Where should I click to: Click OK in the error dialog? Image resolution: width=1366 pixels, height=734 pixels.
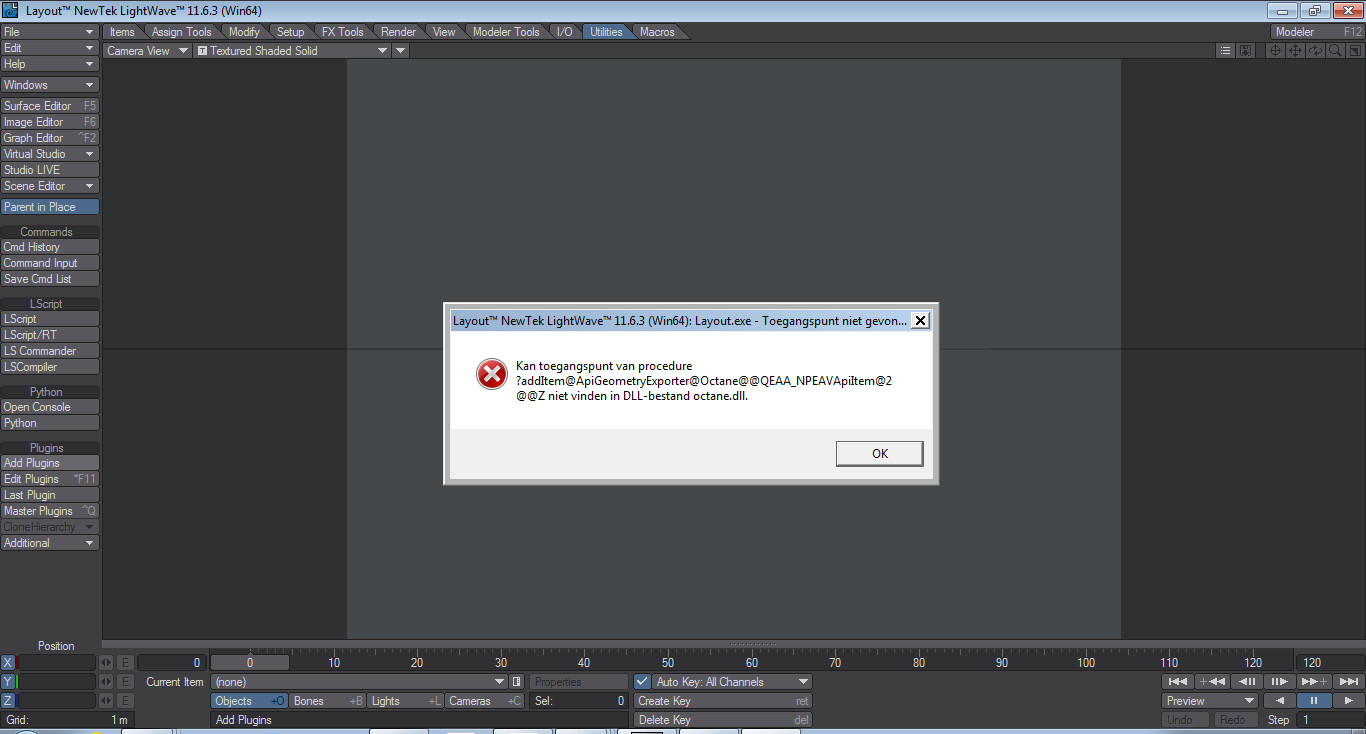pos(879,453)
